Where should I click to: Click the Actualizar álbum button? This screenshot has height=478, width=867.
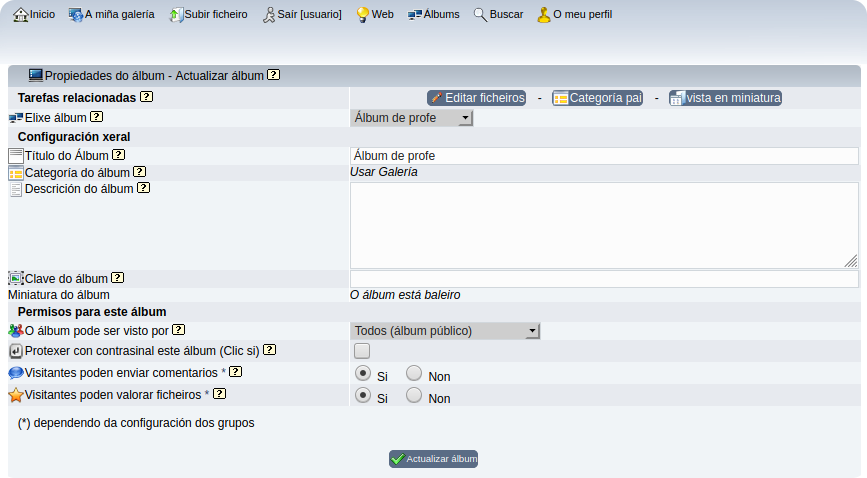click(x=433, y=459)
